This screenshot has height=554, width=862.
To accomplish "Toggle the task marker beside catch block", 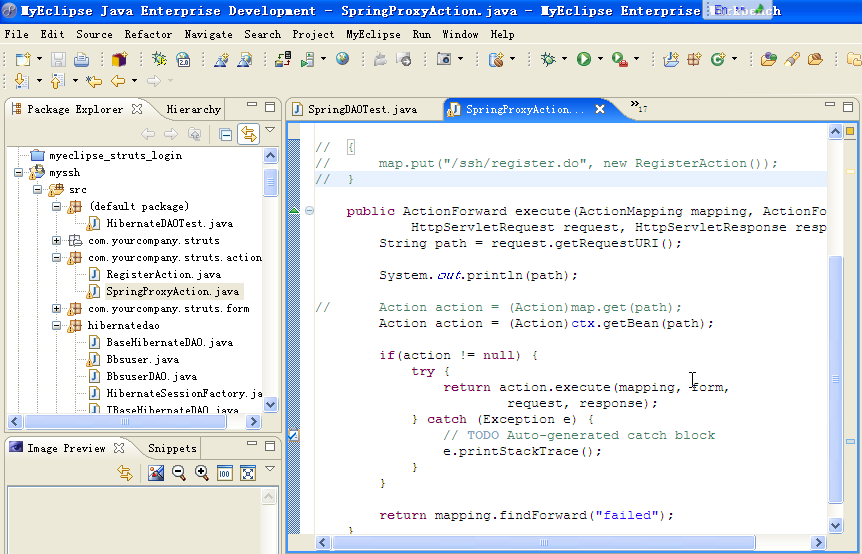I will pos(294,435).
